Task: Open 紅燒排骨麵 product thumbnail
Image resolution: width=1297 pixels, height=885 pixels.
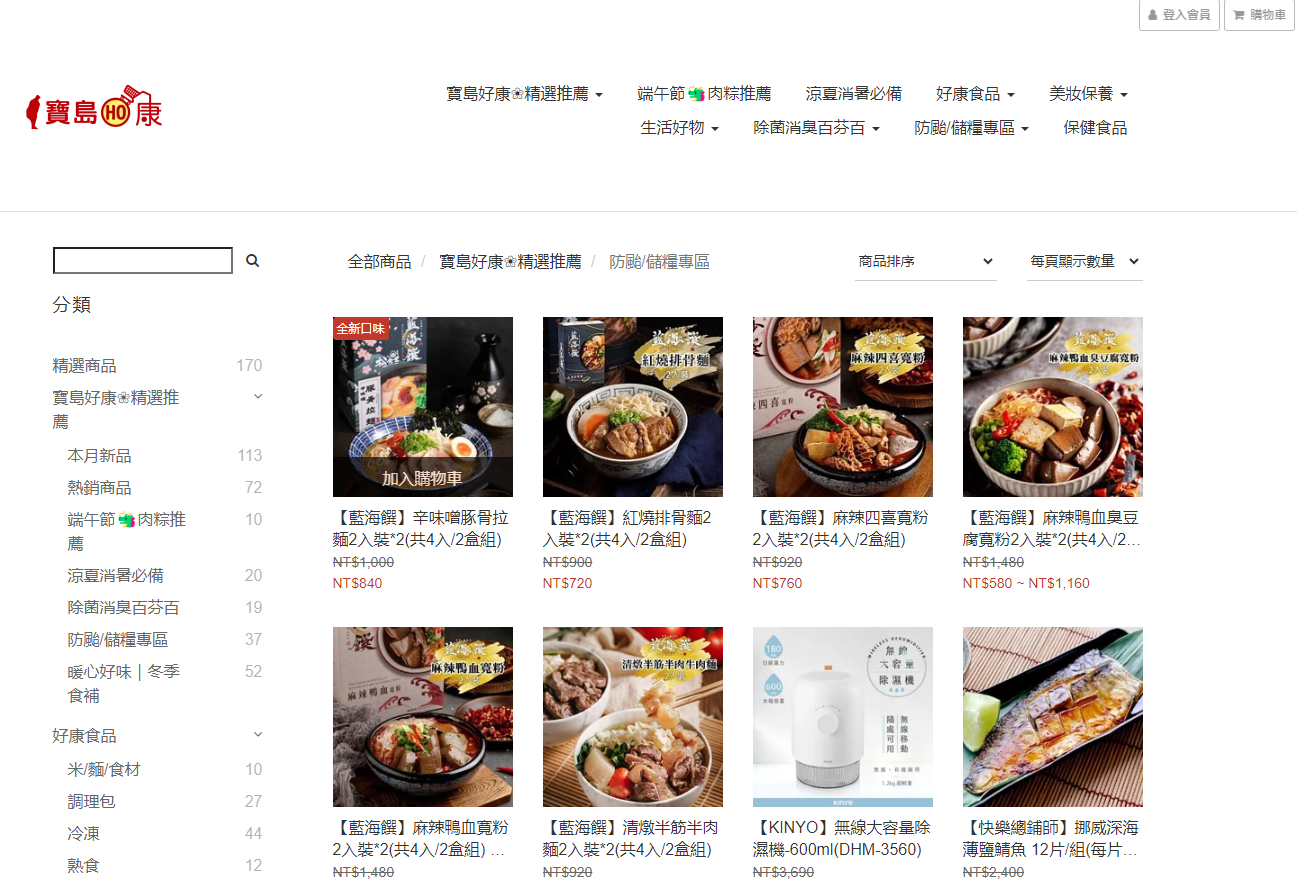Action: [633, 407]
